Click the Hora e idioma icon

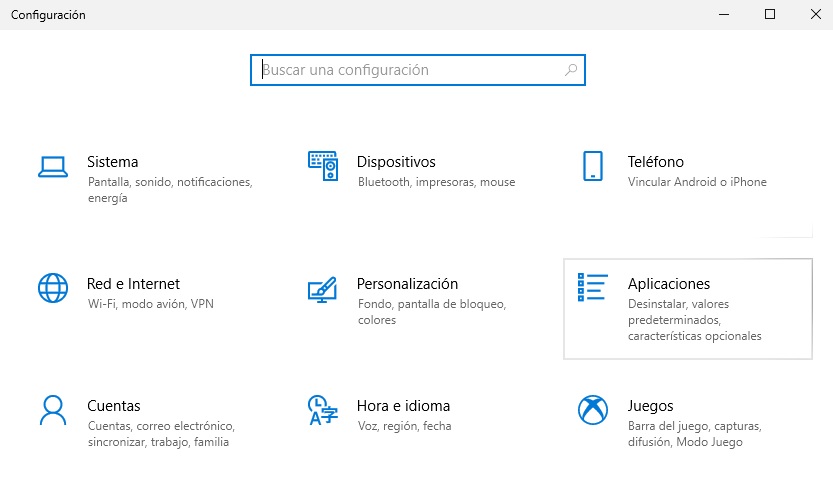(323, 410)
